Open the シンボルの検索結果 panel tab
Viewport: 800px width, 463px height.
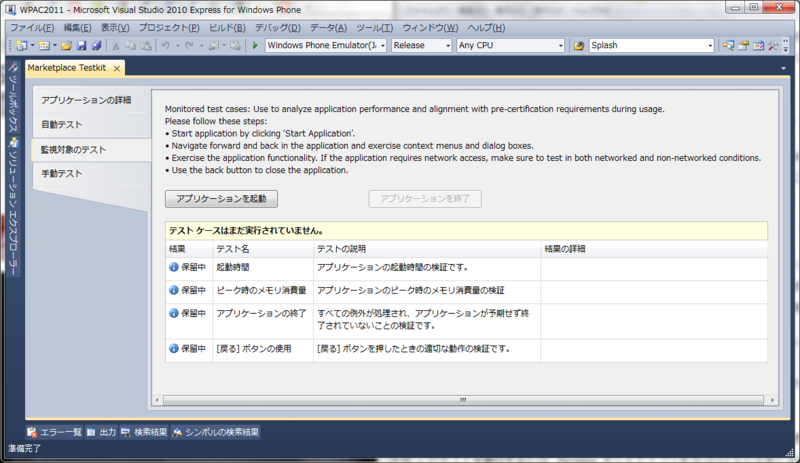tap(215, 432)
